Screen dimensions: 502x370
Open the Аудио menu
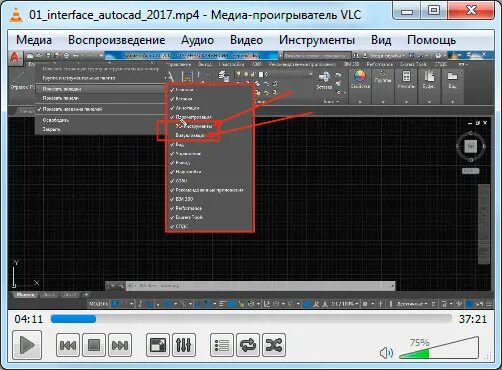click(x=197, y=40)
